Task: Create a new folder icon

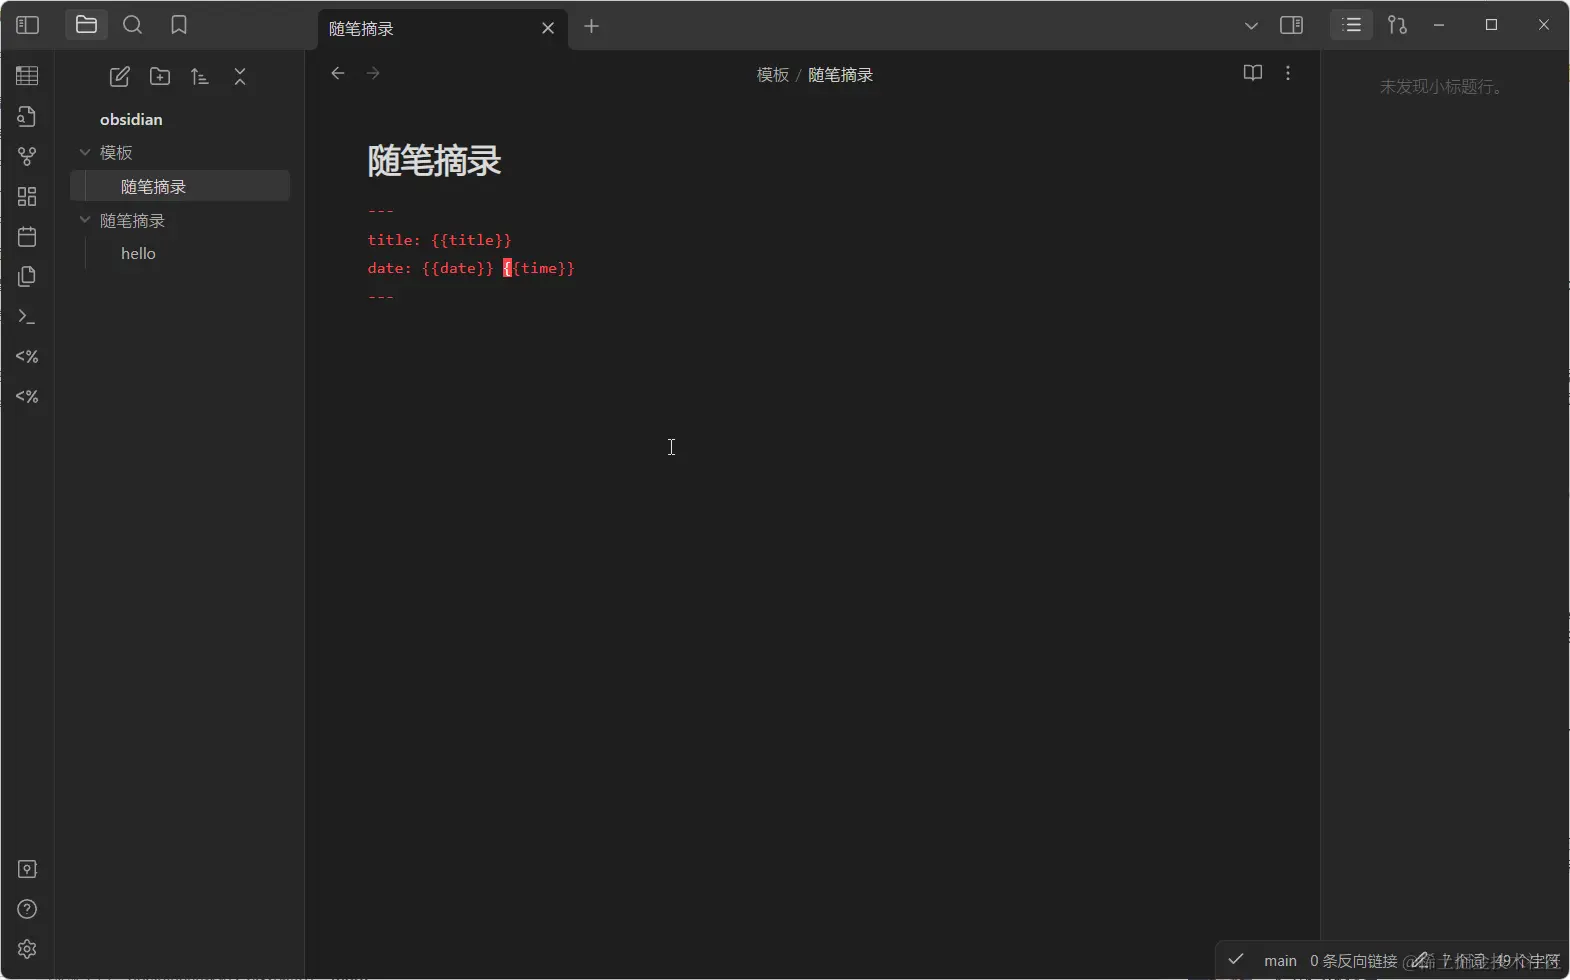Action: tap(160, 76)
